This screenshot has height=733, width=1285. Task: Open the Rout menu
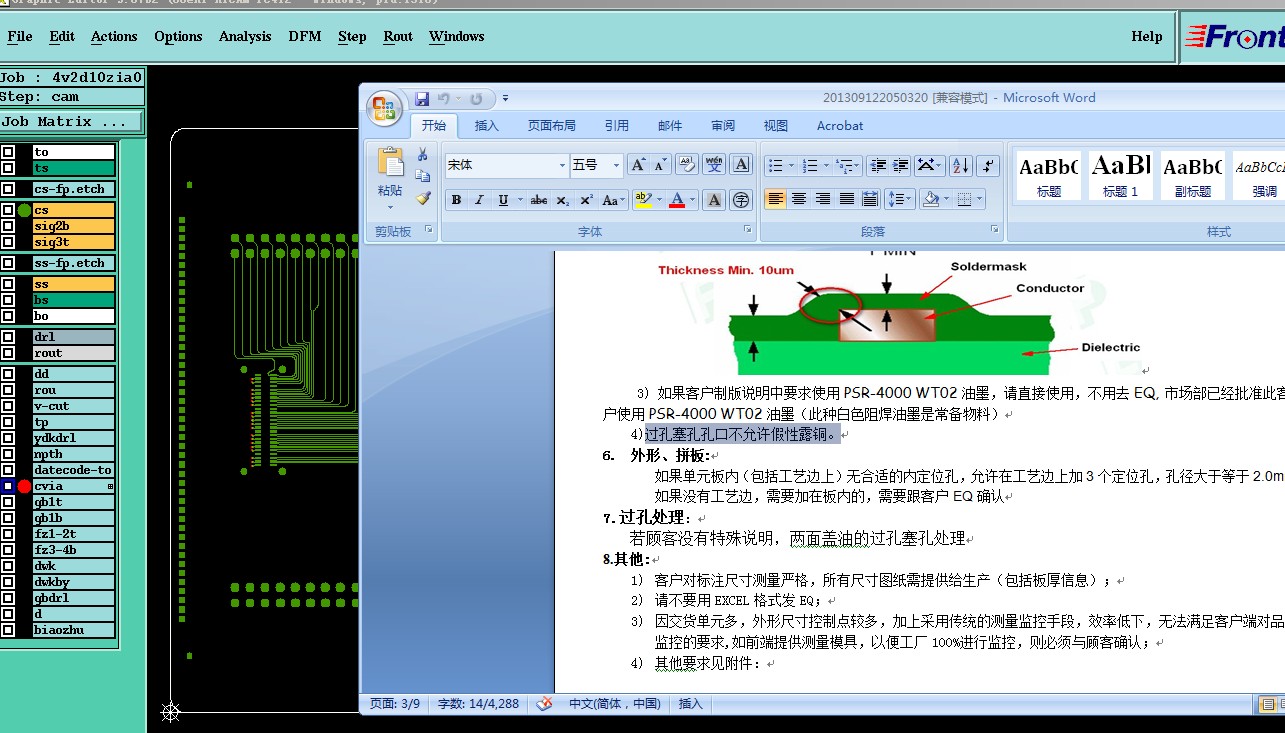tap(398, 36)
